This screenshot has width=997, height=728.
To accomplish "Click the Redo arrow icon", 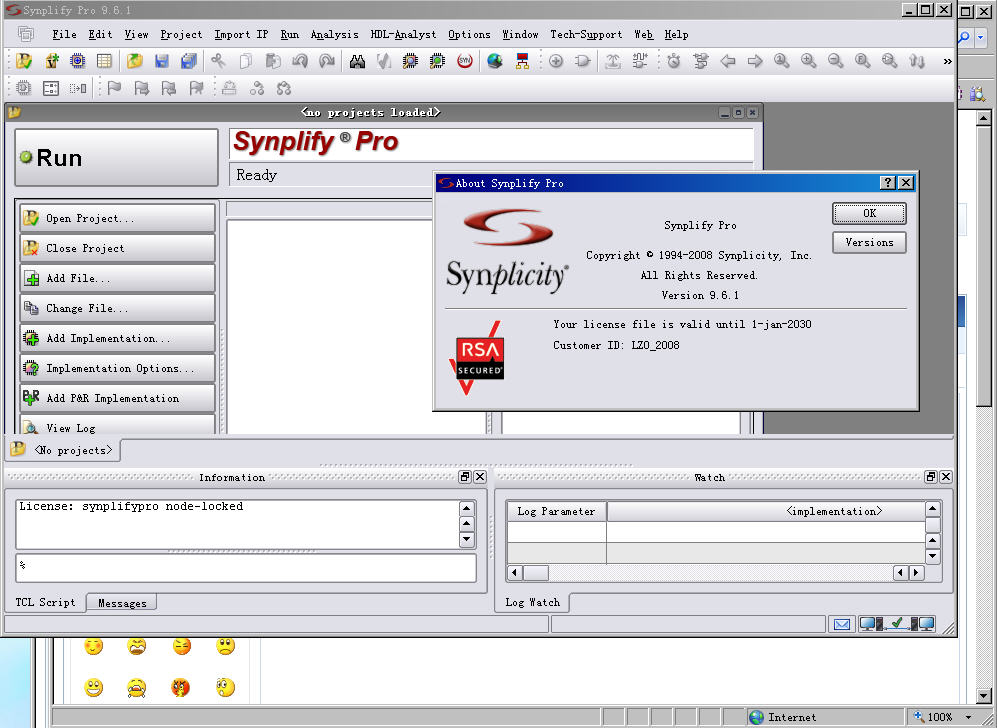I will (327, 61).
